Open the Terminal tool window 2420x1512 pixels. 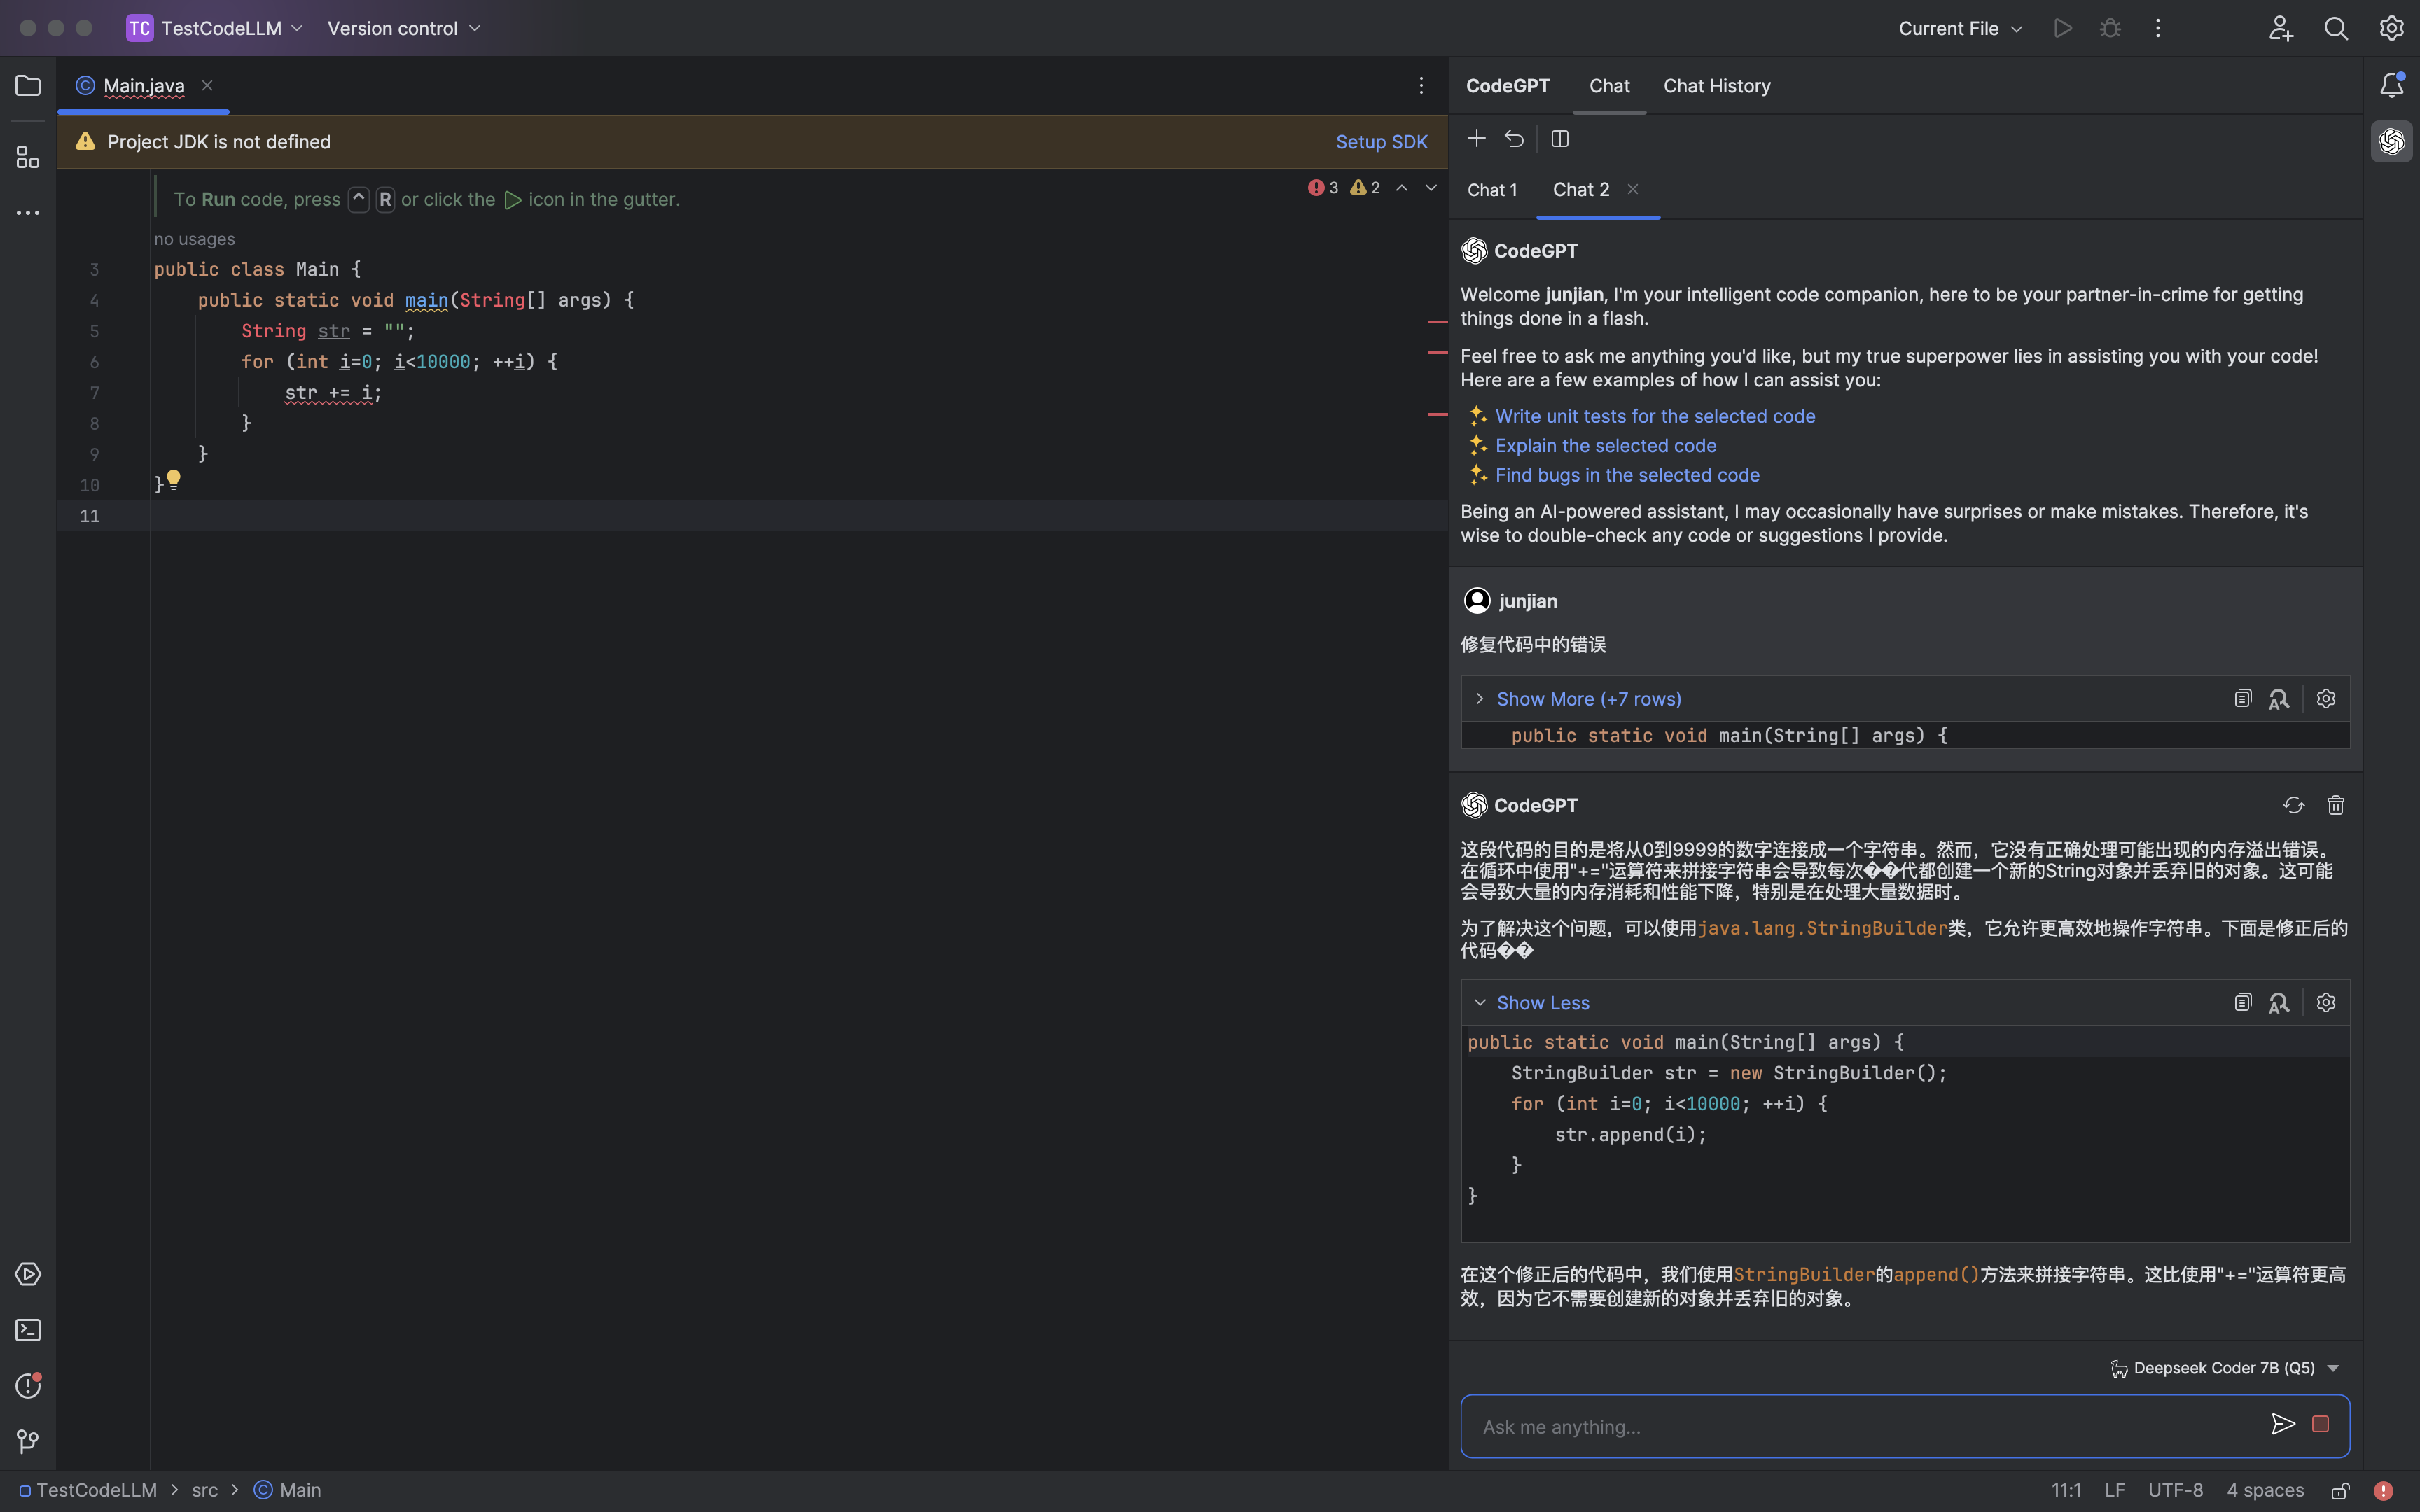point(28,1330)
